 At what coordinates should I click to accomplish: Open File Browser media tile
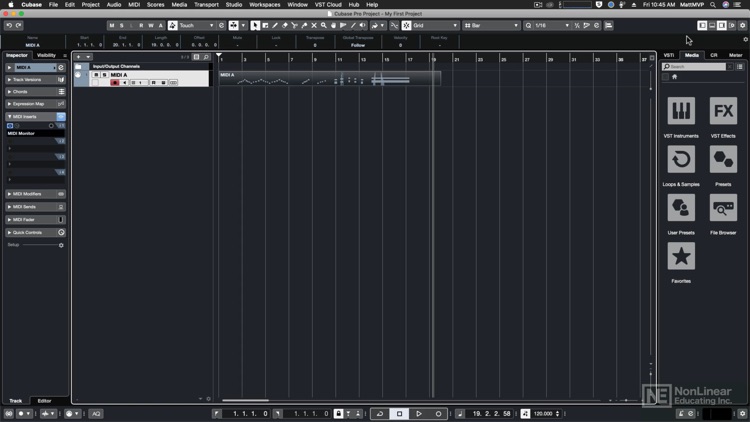pos(723,208)
